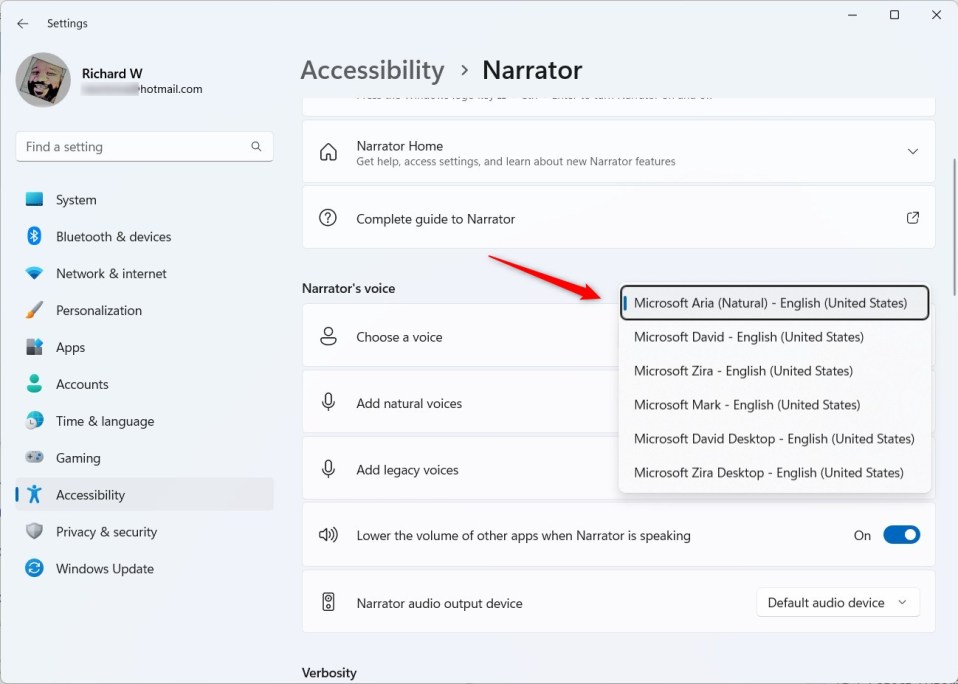Select Microsoft David voice option
958x684 pixels.
click(x=774, y=337)
